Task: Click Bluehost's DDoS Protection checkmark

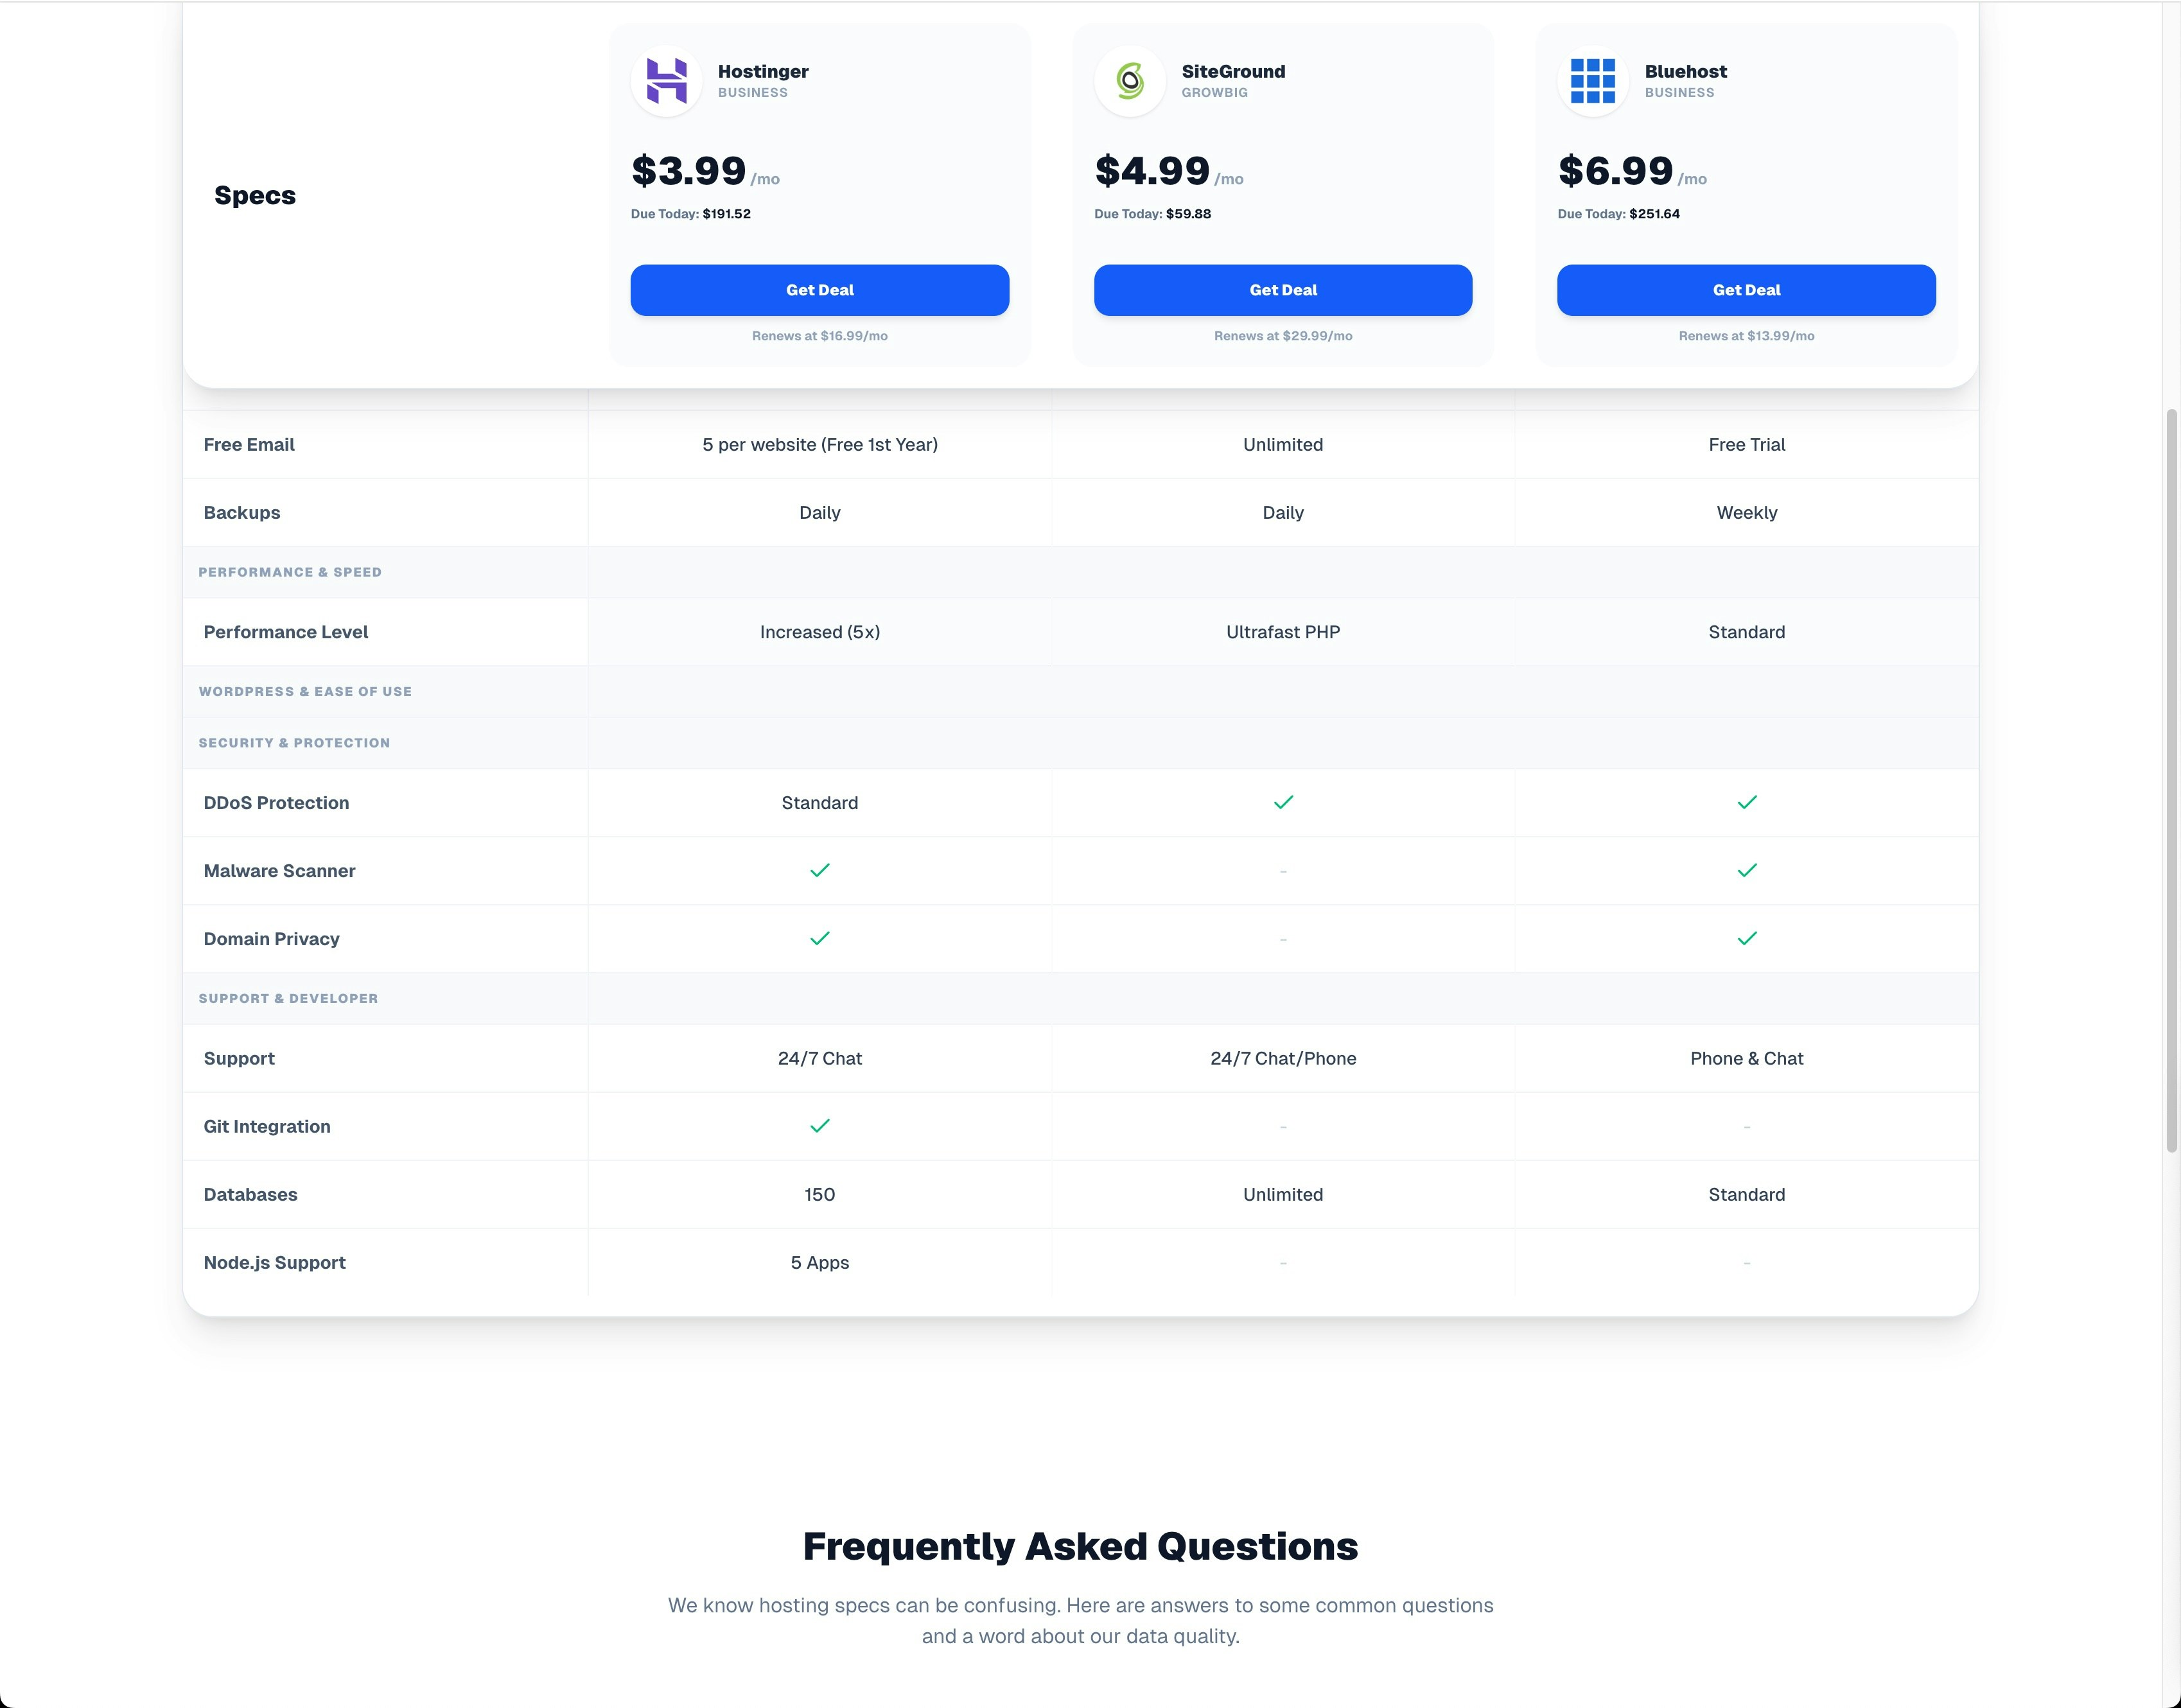Action: coord(1746,802)
